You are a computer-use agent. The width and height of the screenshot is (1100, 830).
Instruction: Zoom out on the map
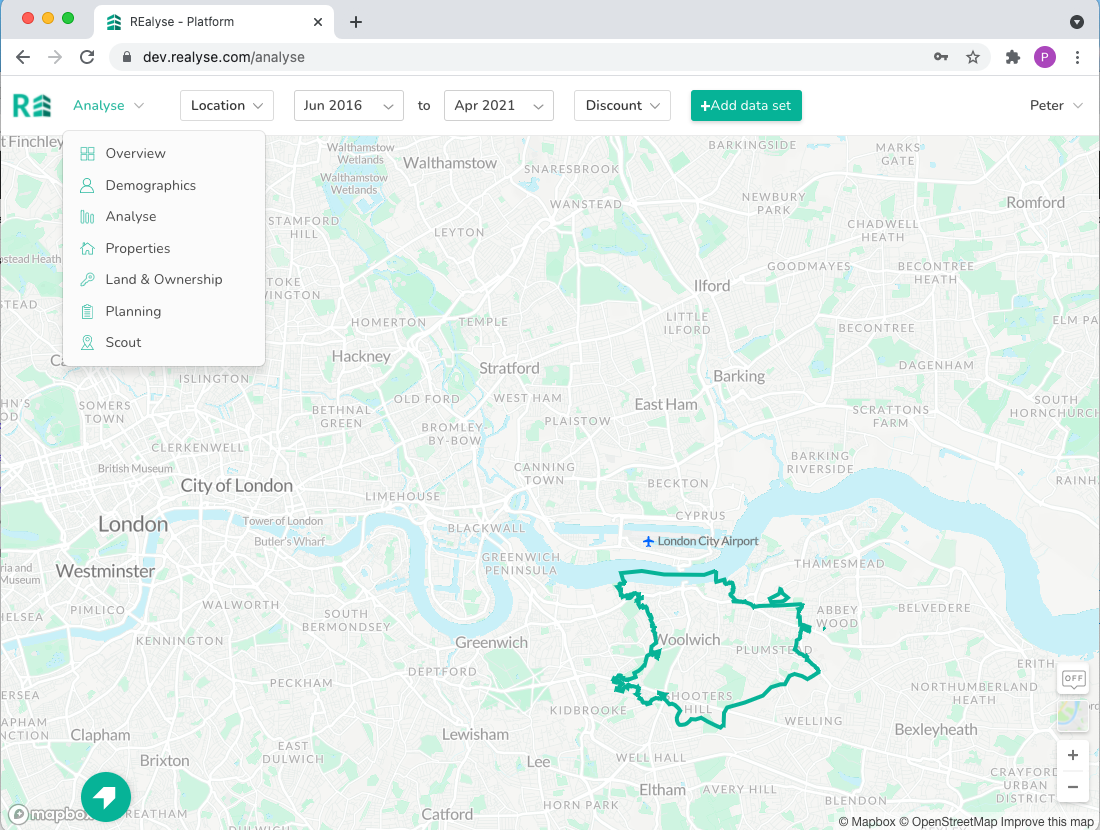(x=1073, y=787)
